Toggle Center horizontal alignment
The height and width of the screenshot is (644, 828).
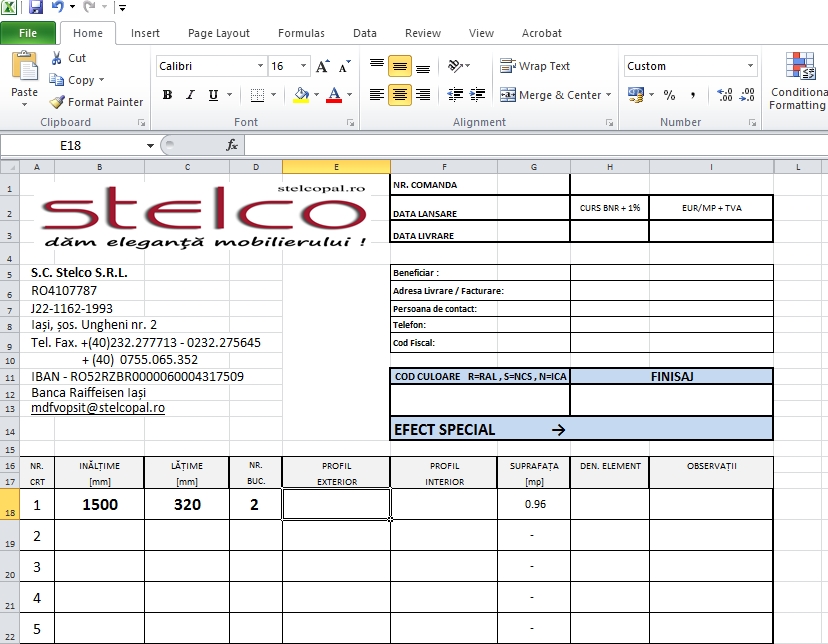coord(400,95)
